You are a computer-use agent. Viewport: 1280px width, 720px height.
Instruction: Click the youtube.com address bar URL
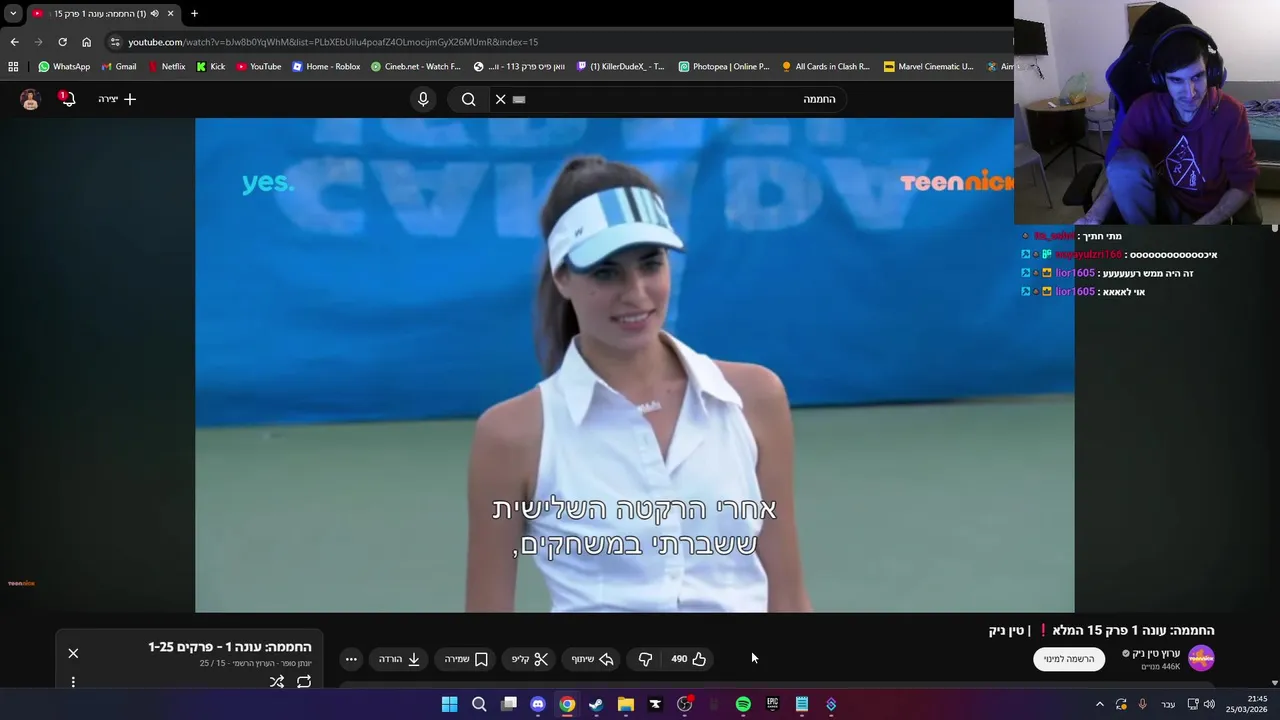click(x=333, y=42)
